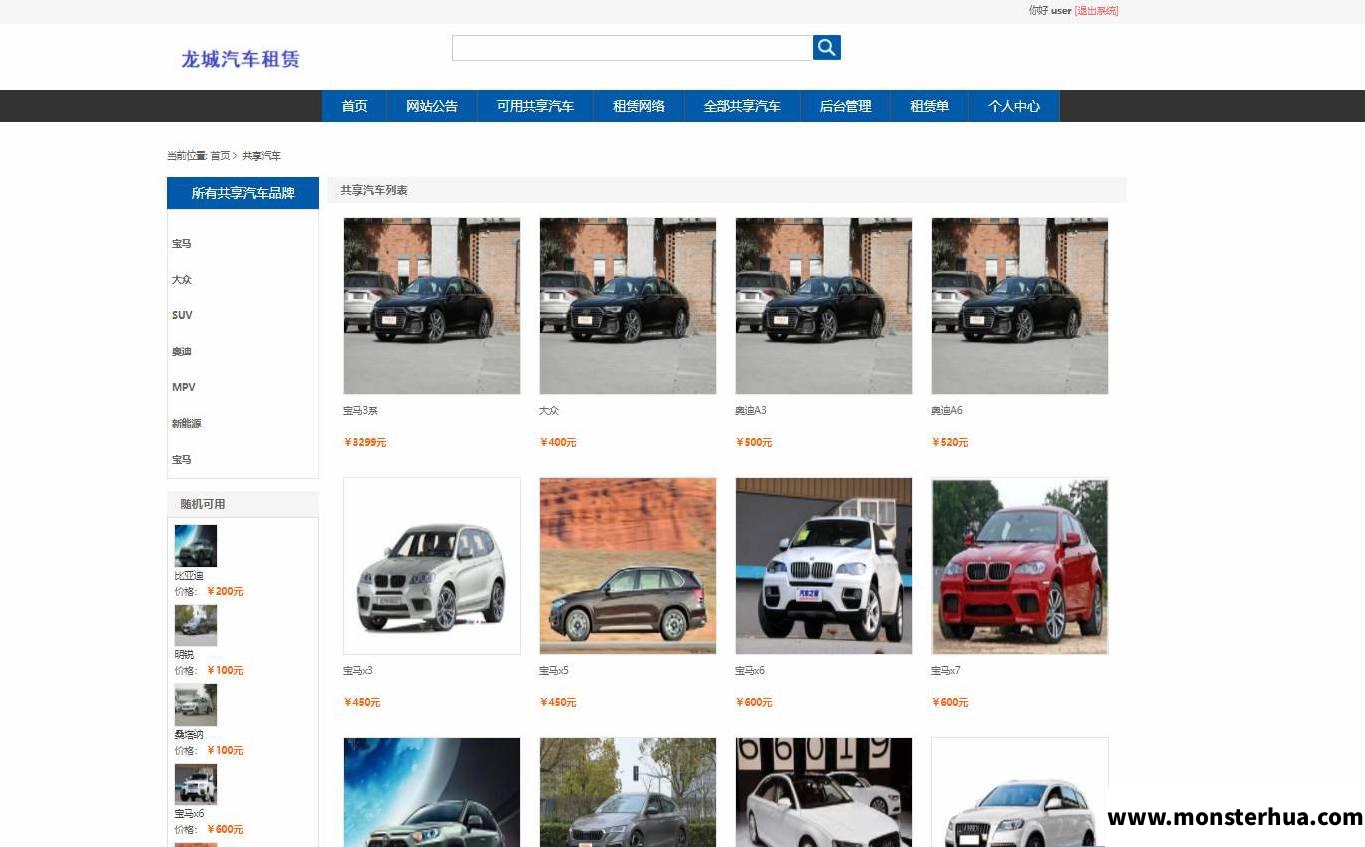Click the 宝马3系 title link

(x=360, y=411)
